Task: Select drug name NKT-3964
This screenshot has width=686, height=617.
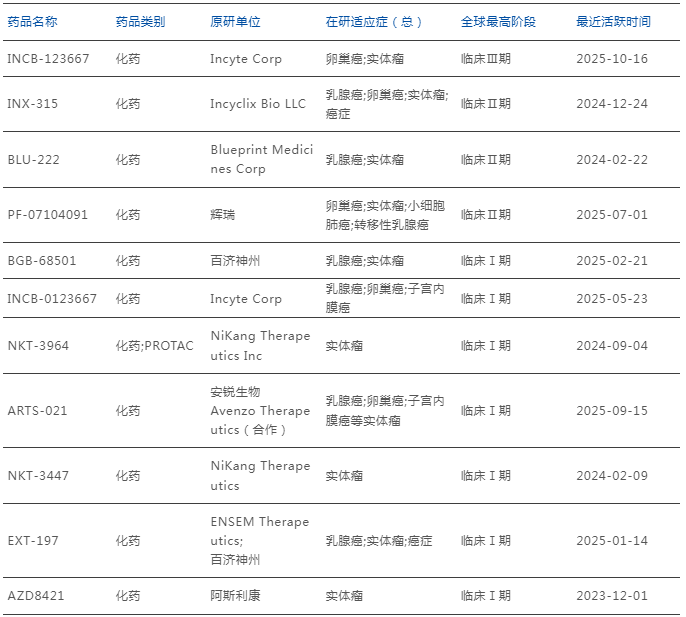Action: pos(38,346)
